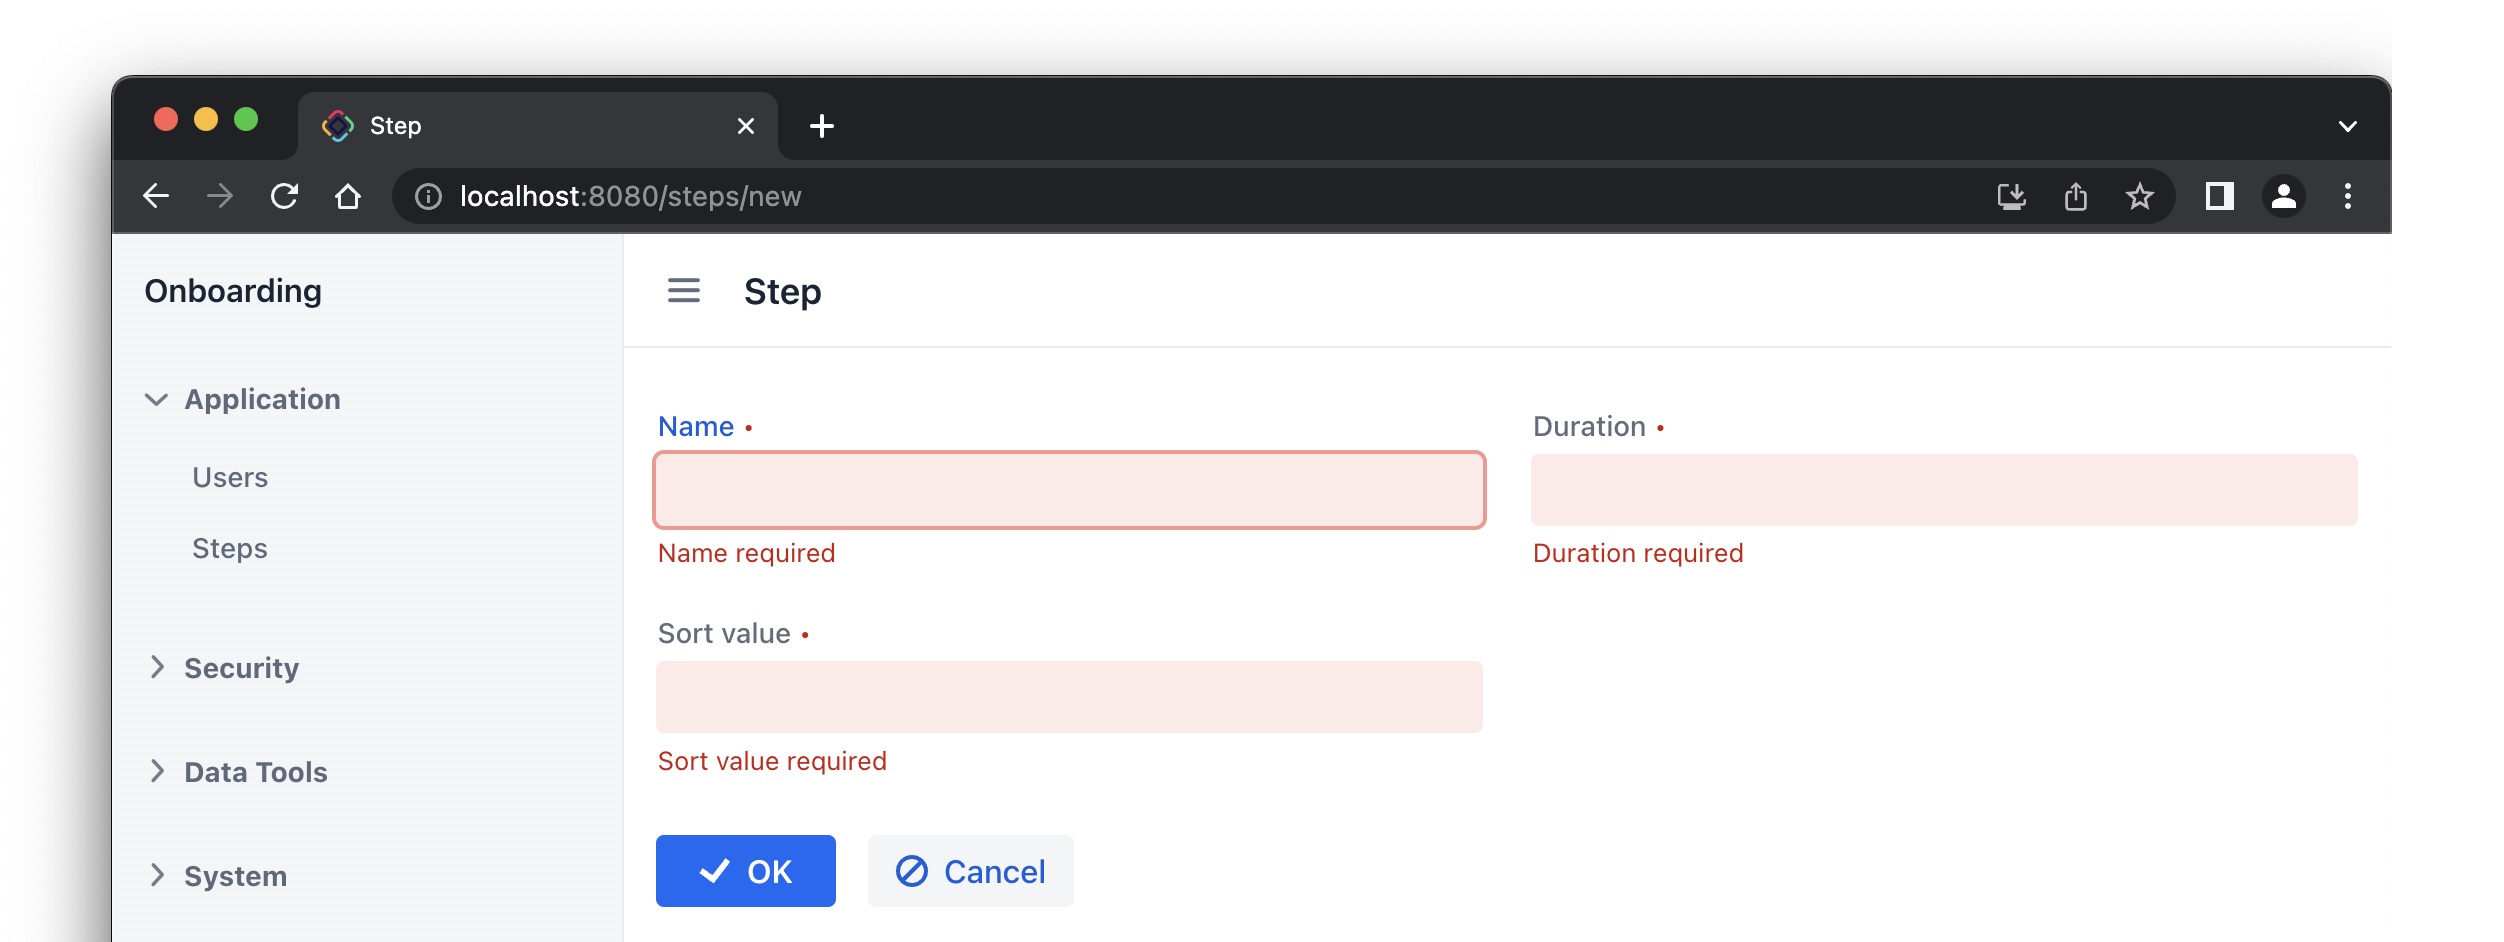
Task: Open Steps in the sidebar
Action: [x=230, y=548]
